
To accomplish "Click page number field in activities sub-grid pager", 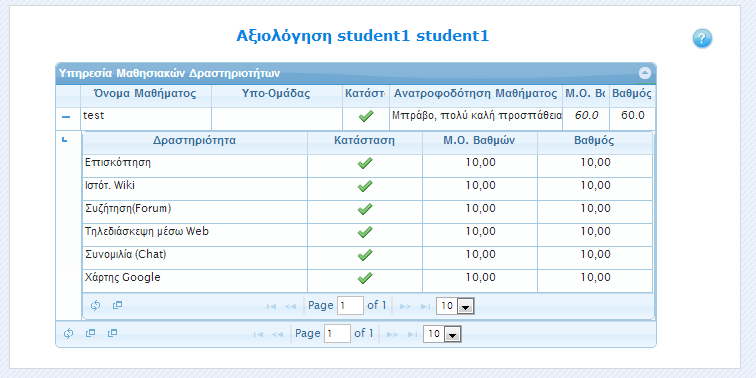I will pyautogui.click(x=350, y=306).
